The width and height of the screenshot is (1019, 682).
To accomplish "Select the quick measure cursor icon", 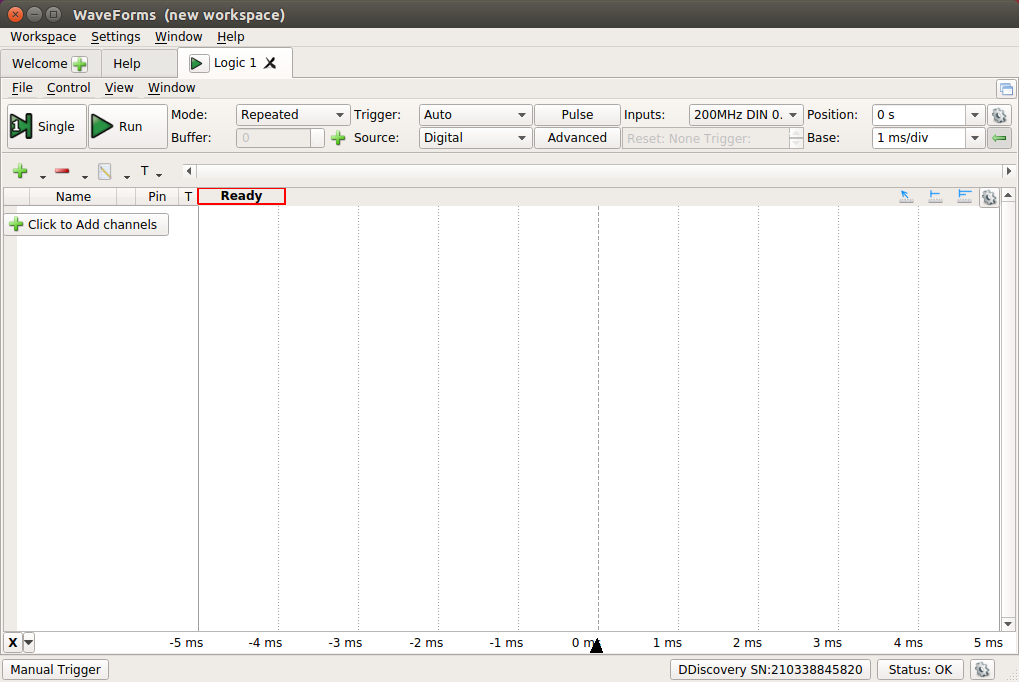I will (906, 196).
